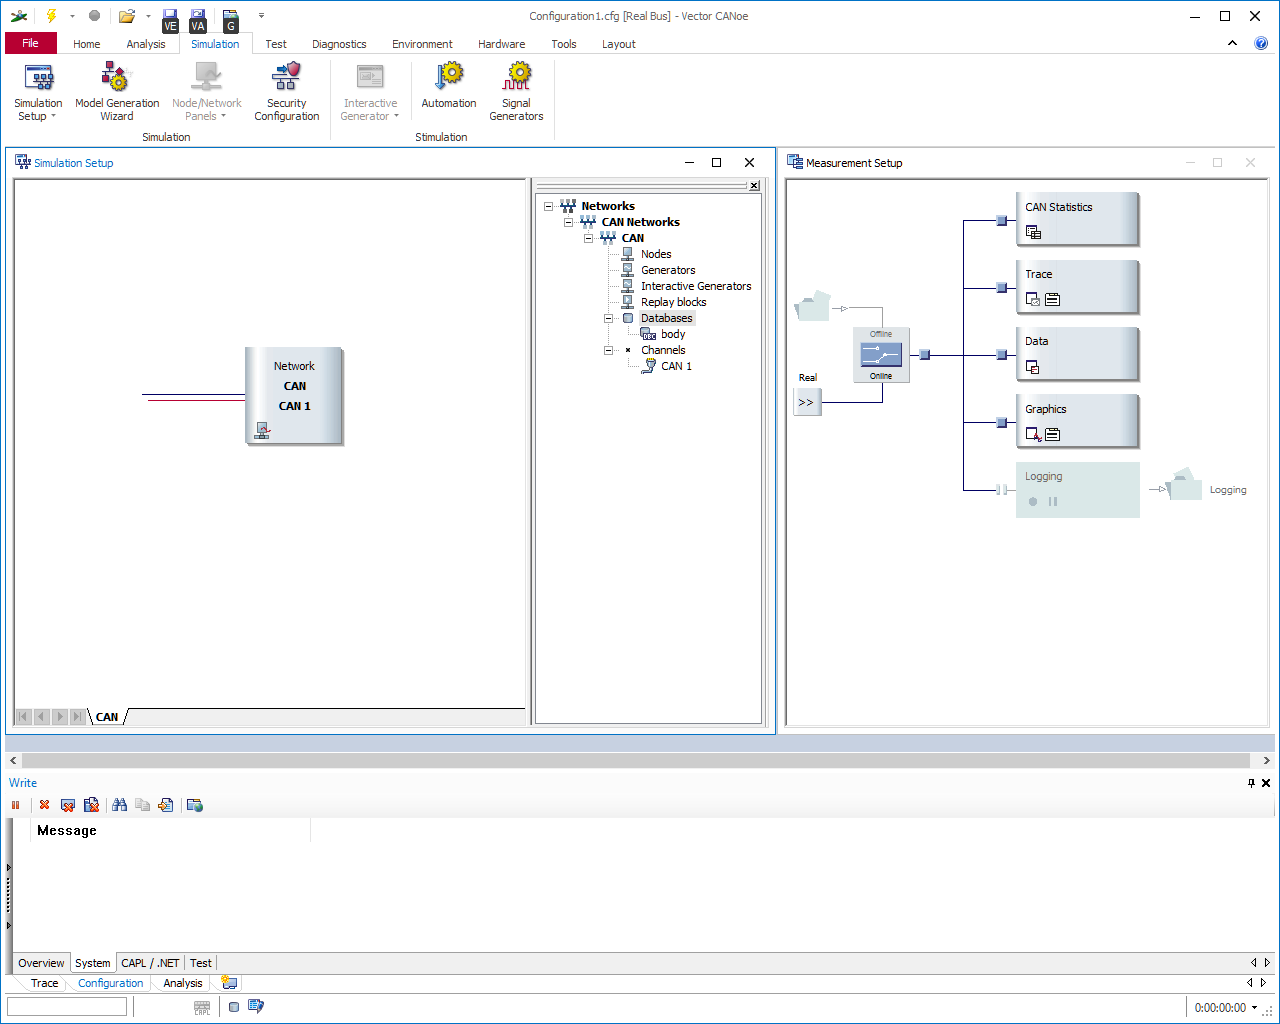Screen dimensions: 1280x1024
Task: Click the database icon in status bar
Action: [x=233, y=1007]
